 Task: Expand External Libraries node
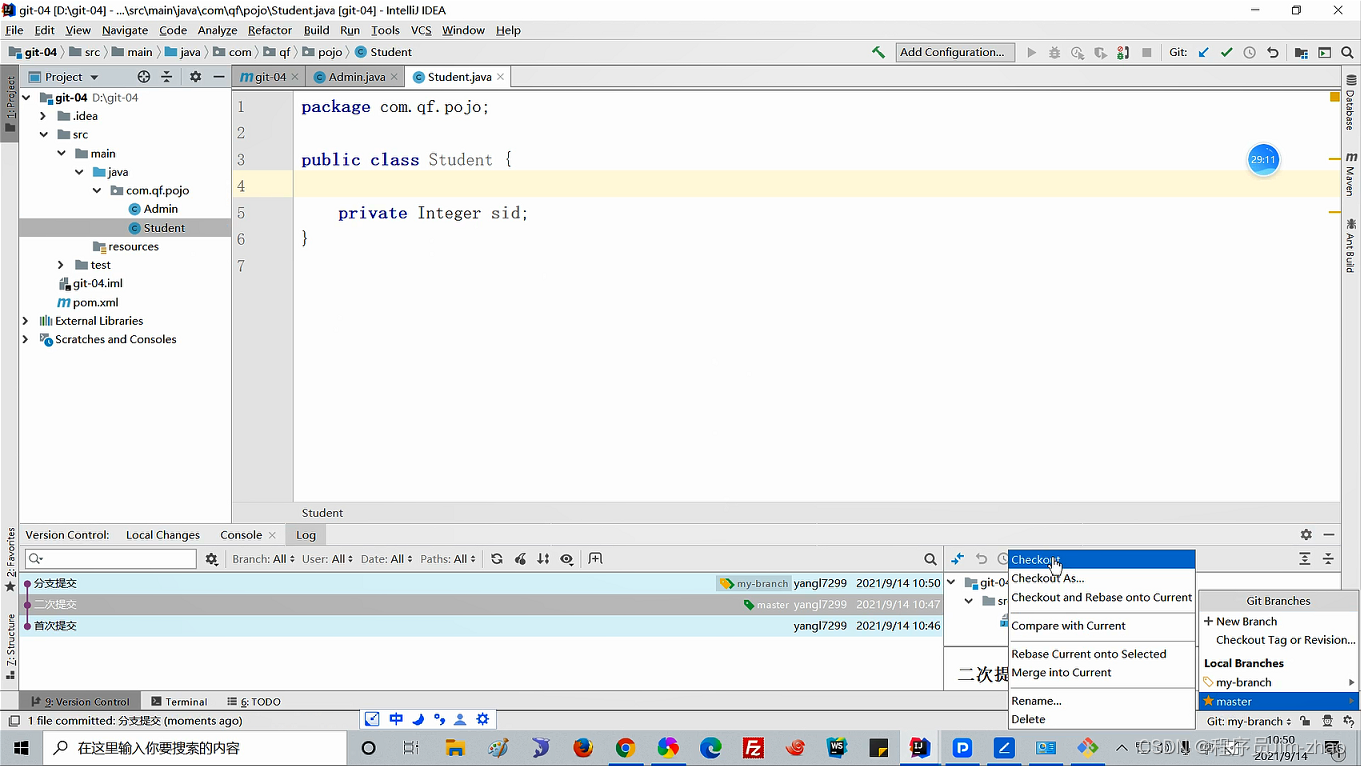click(26, 321)
